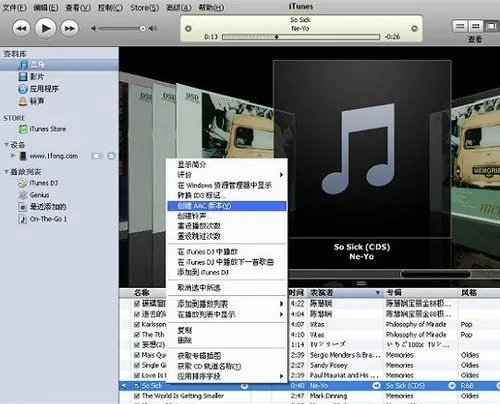
Task: Open the 帮助(H) menu
Action: [212, 7]
